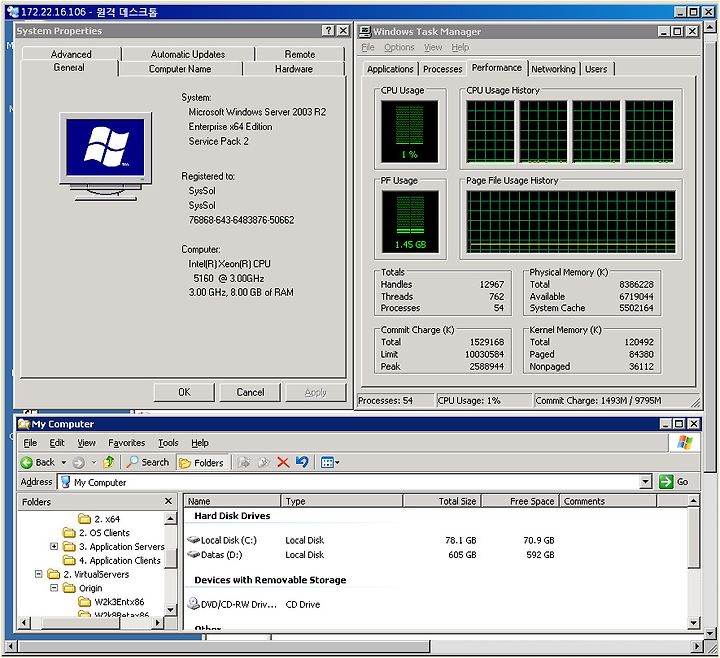Screen dimensions: 720x658
Task: Click the green Go button
Action: coord(674,482)
